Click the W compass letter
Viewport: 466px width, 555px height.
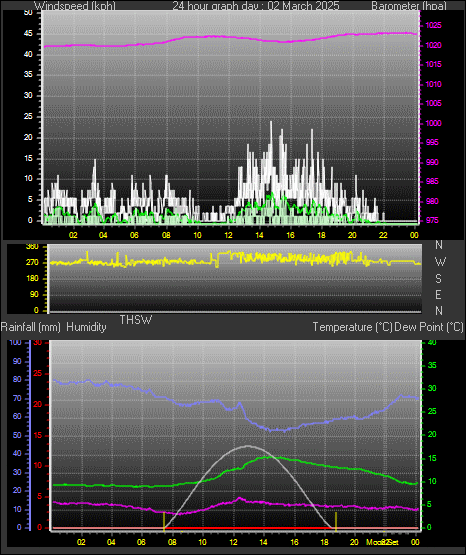coord(440,262)
